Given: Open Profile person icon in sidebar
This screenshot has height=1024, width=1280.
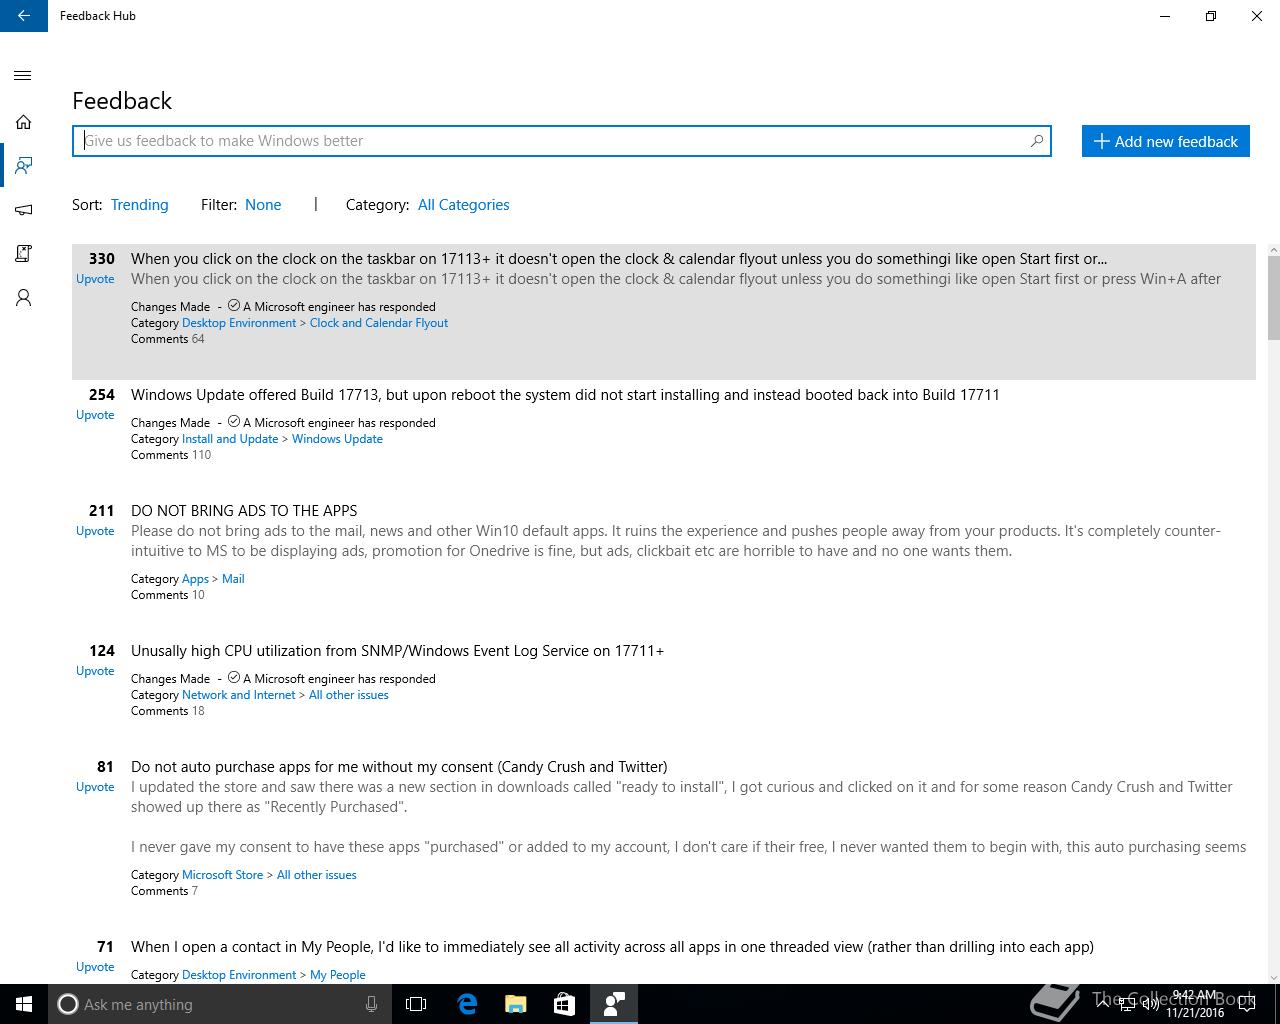Looking at the screenshot, I should 23,297.
